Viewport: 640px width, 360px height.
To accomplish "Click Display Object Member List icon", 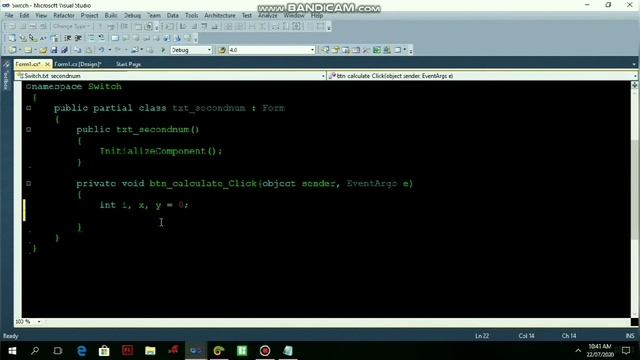I will point(12,38).
